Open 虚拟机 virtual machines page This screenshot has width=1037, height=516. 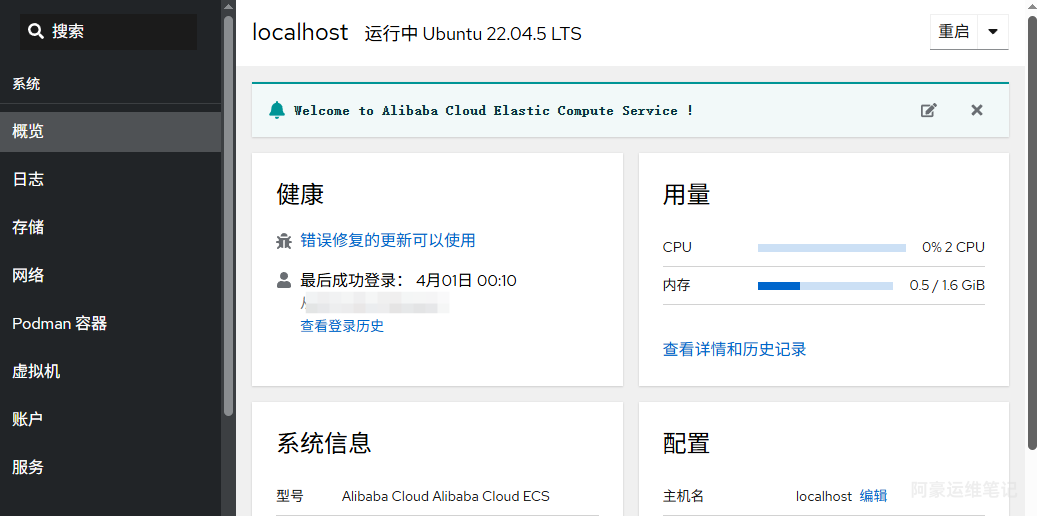[110, 371]
